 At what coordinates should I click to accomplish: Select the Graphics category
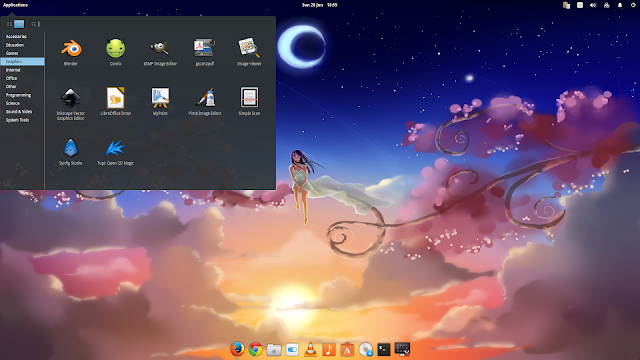coord(22,61)
